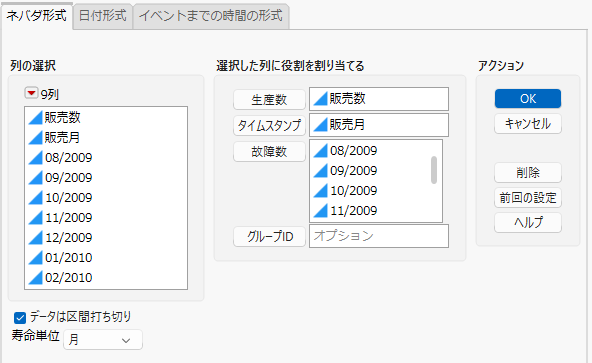
Task: Click the icon next to 10/2009 in column list
Action: tap(35, 198)
